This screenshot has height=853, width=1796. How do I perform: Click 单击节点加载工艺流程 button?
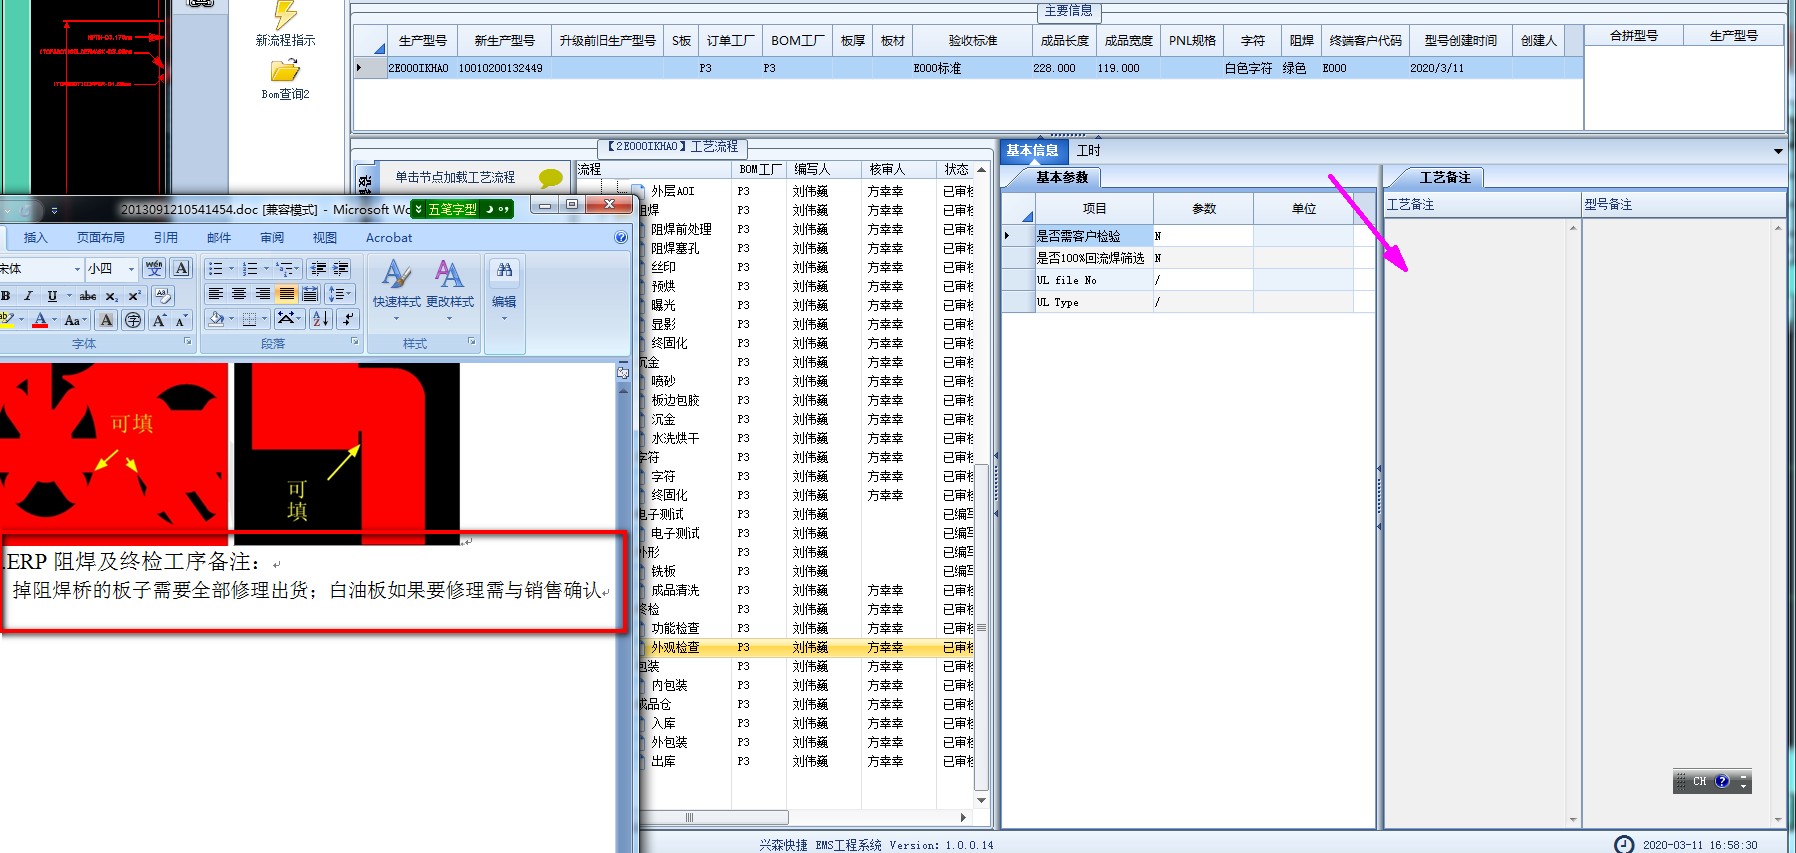455,178
